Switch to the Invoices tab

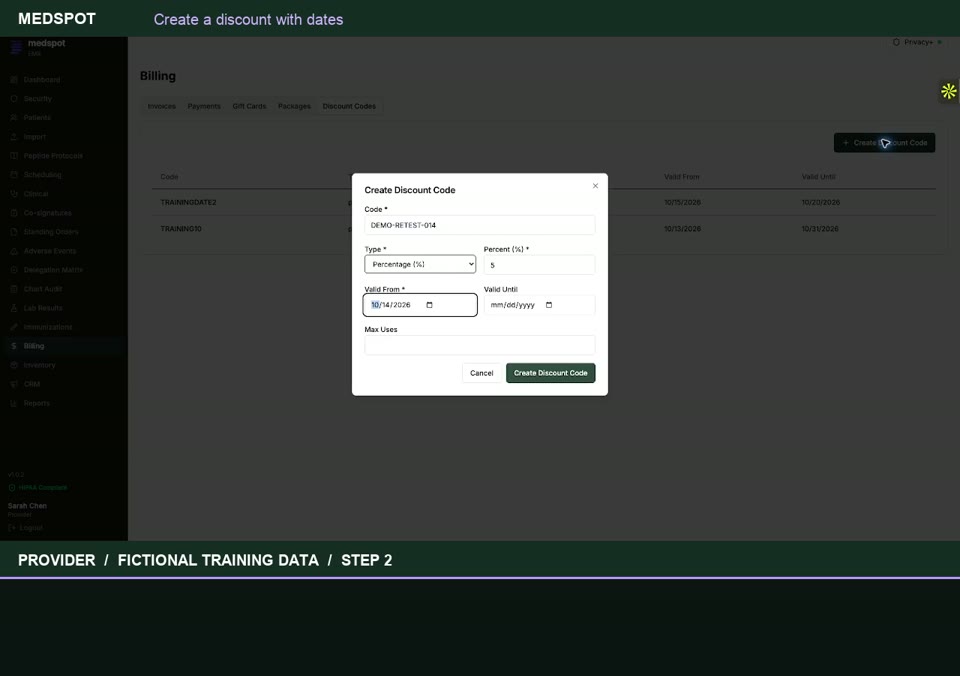(x=162, y=106)
